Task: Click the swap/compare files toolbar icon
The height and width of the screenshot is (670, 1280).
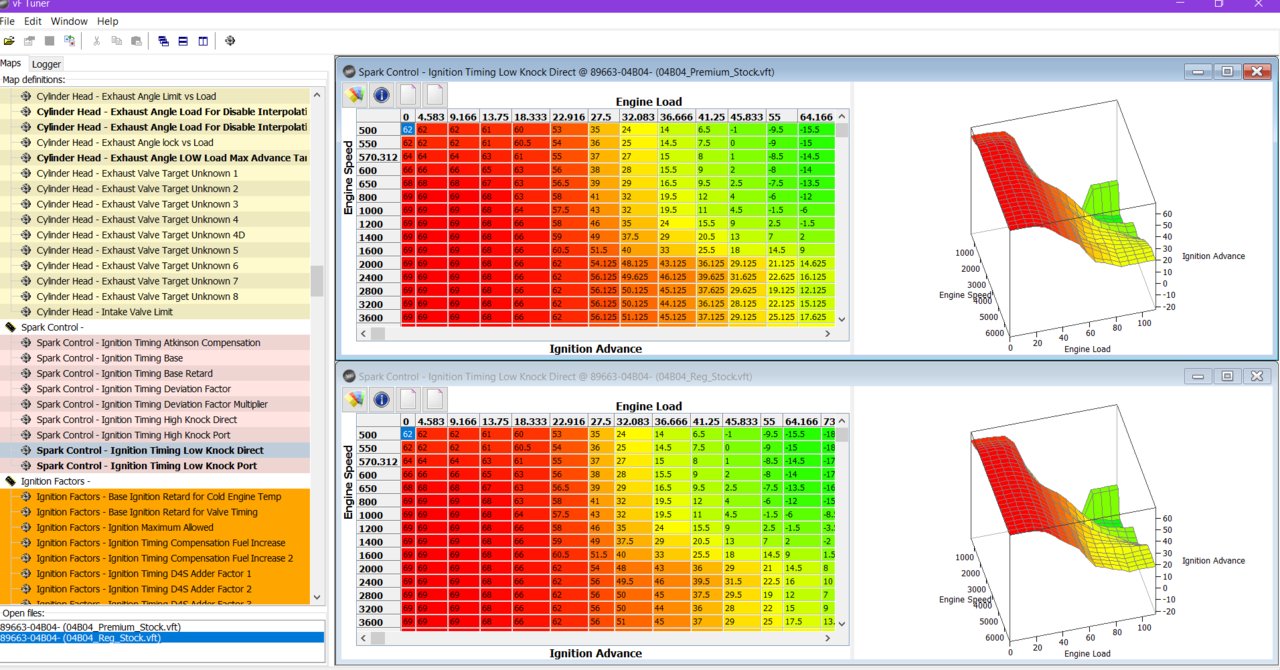Action: 69,41
